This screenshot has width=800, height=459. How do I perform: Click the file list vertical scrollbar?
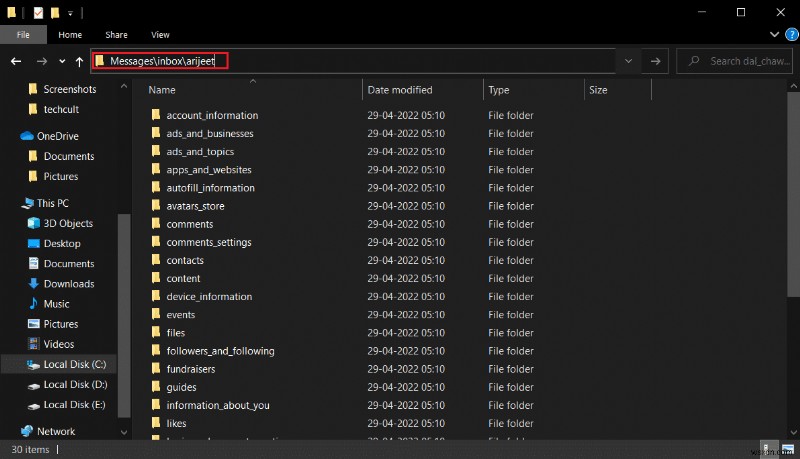tap(793, 200)
